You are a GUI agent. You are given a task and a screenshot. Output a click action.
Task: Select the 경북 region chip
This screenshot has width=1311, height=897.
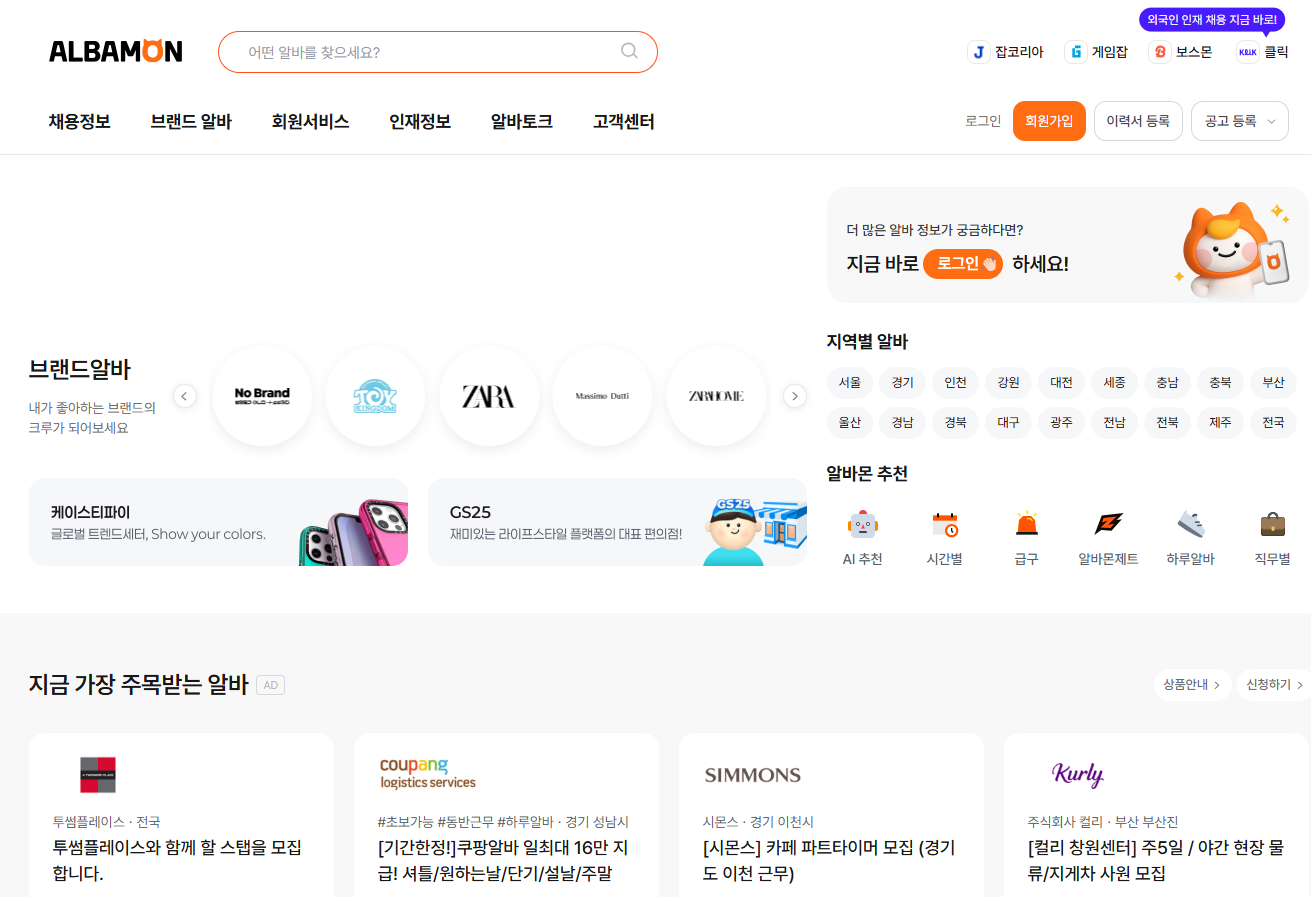coord(956,423)
